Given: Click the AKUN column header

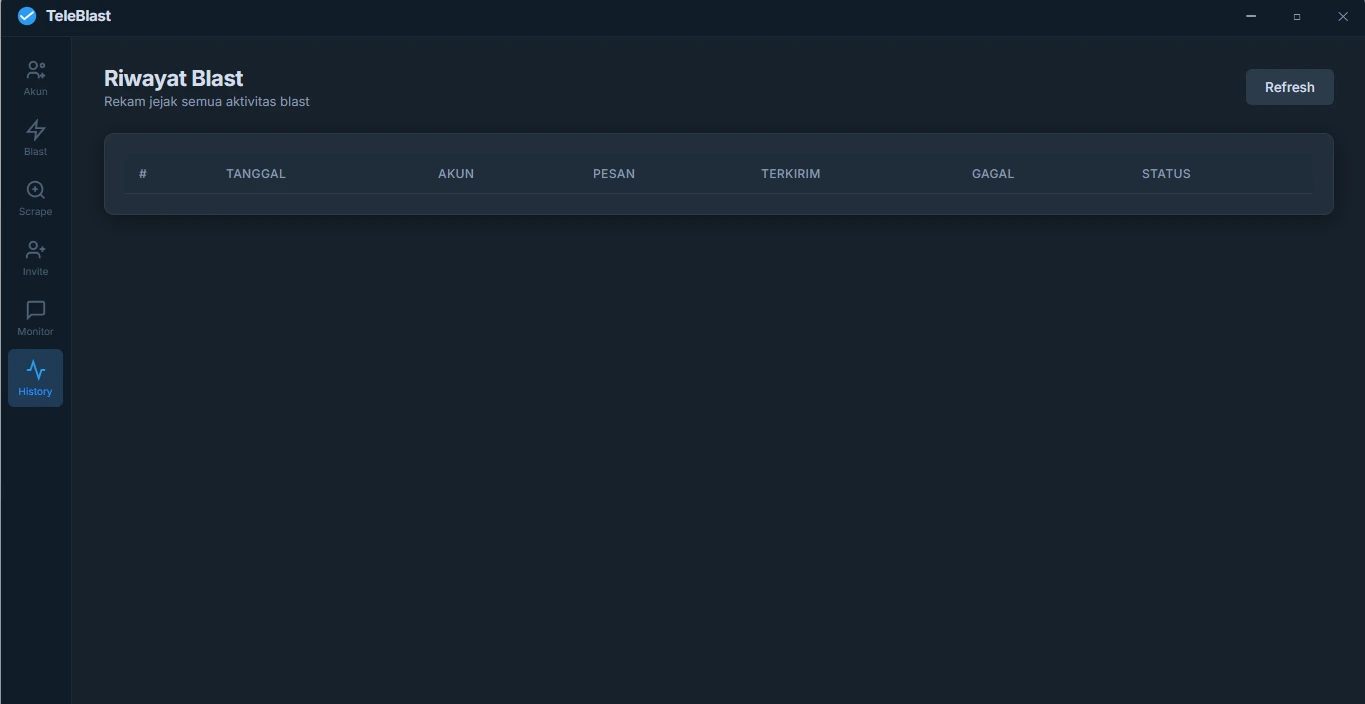Looking at the screenshot, I should click(x=456, y=174).
